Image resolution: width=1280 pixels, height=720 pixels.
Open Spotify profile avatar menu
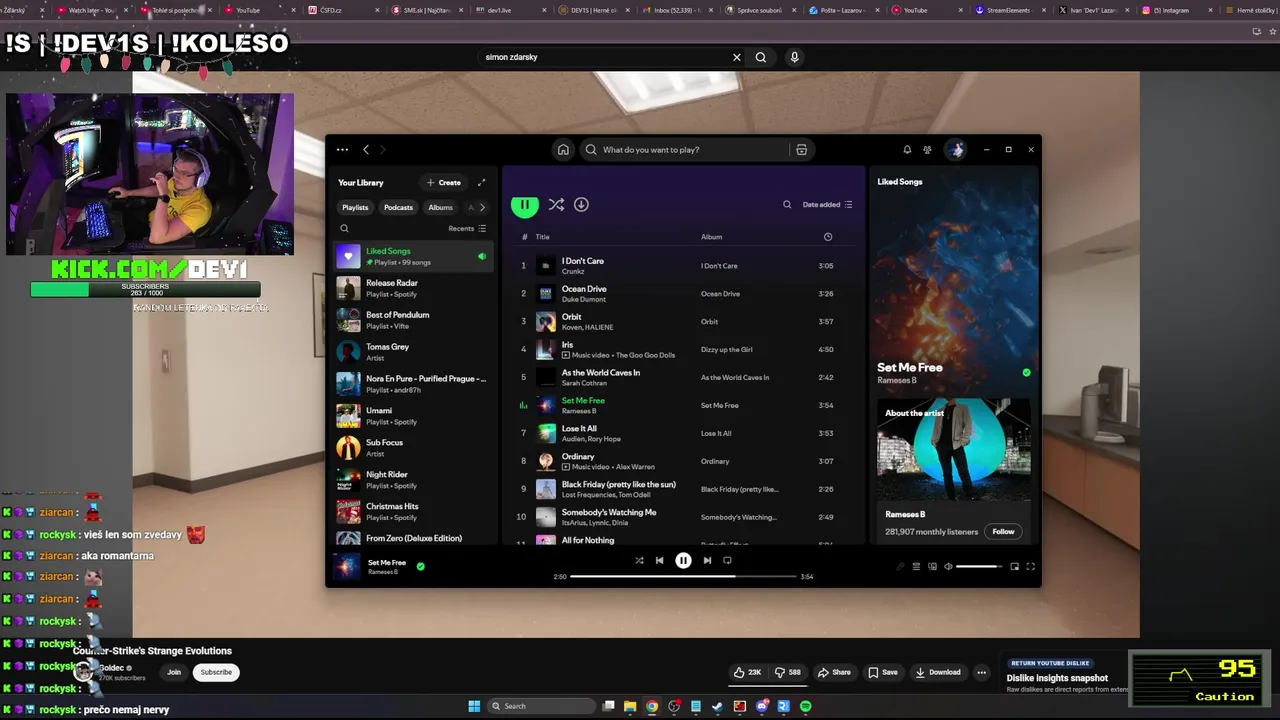click(x=956, y=150)
